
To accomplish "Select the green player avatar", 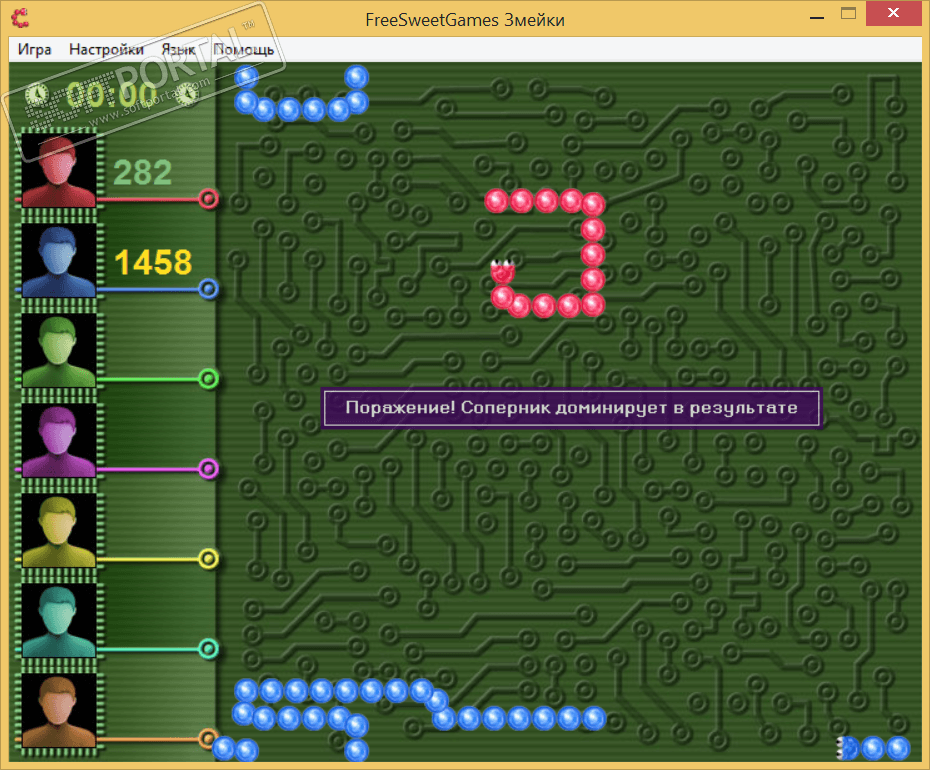I will [x=59, y=351].
